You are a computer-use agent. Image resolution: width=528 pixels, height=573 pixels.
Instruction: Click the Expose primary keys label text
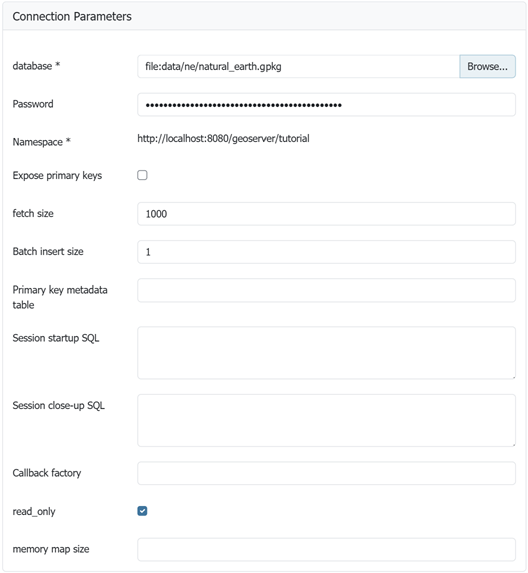point(57,175)
